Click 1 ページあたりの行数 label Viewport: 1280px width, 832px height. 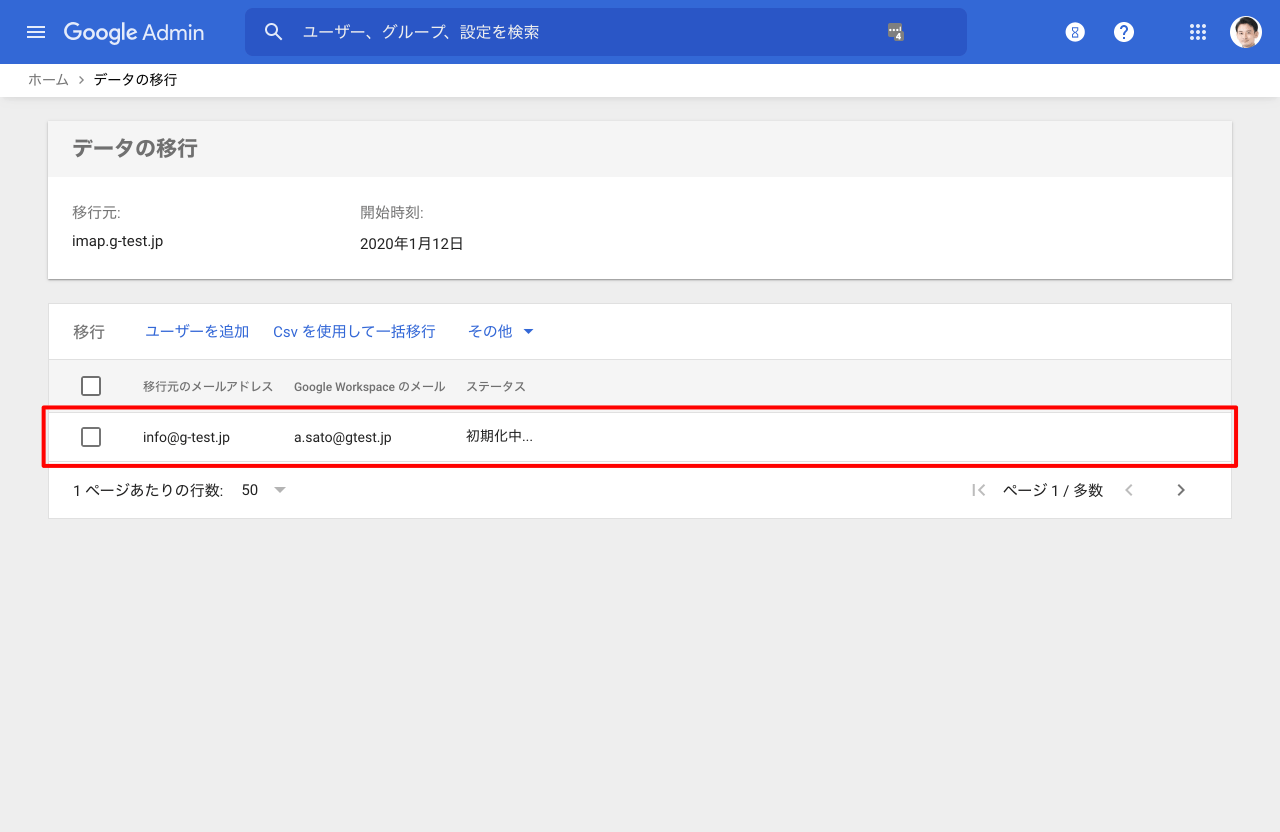(148, 490)
